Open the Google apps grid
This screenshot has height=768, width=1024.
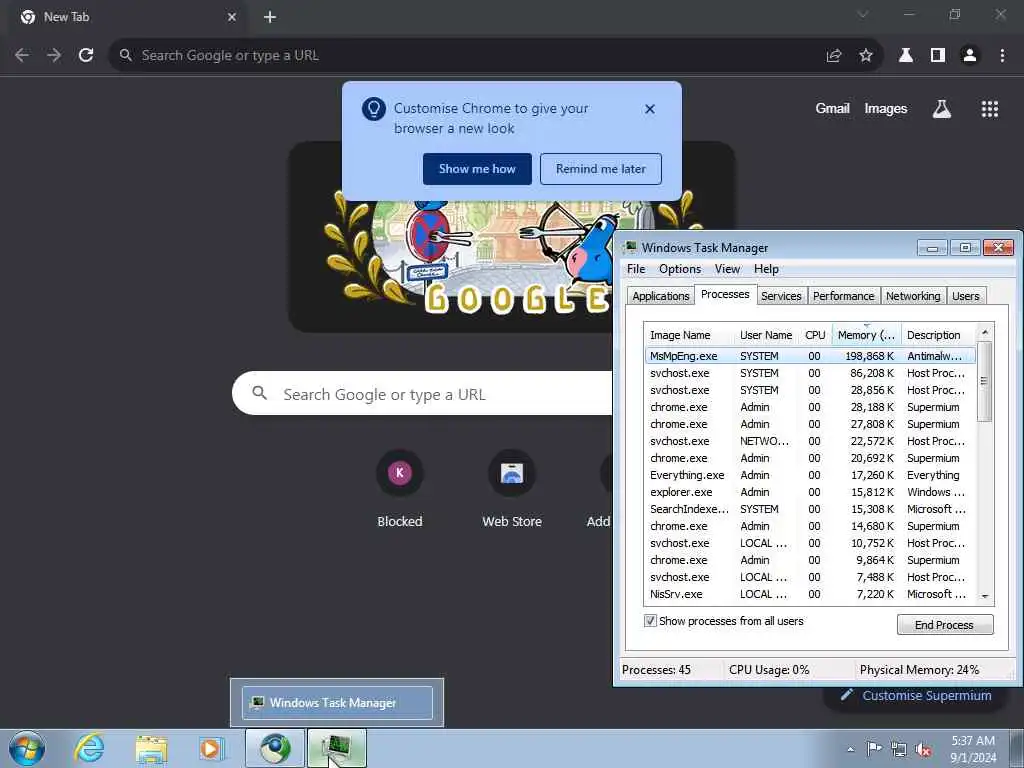[990, 109]
